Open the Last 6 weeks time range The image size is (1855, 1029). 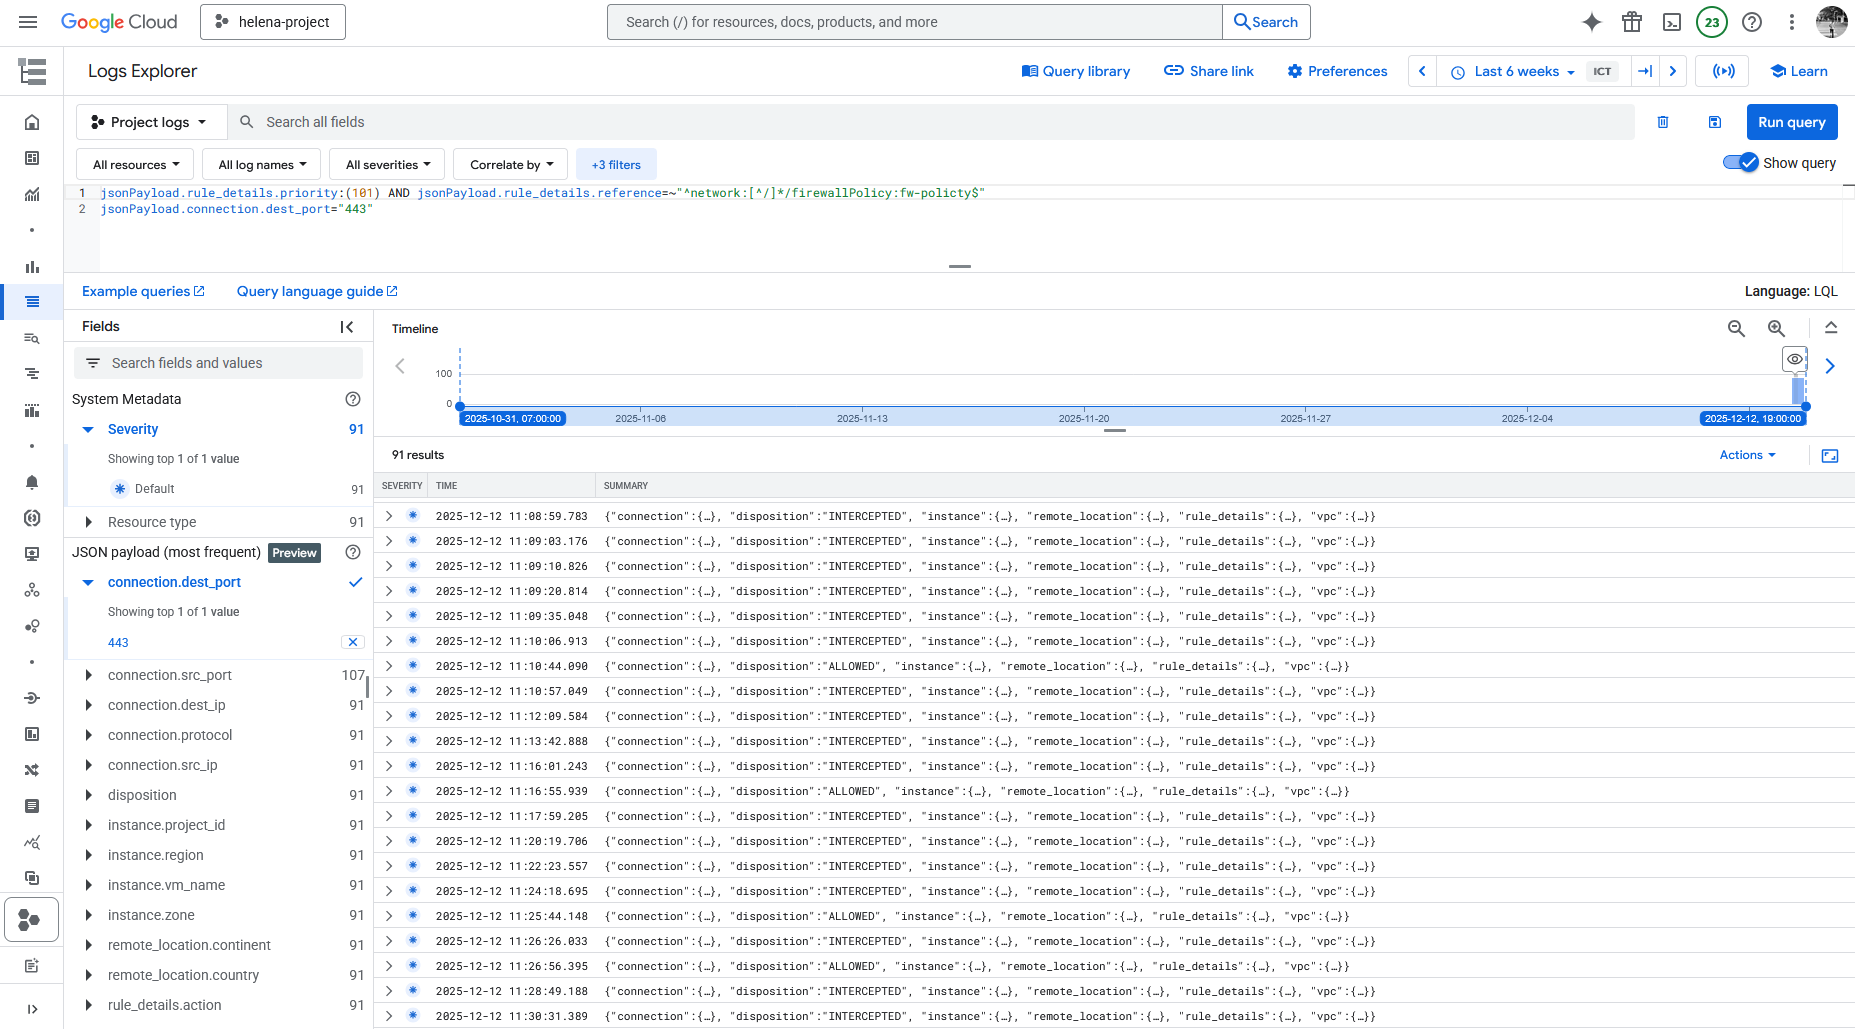tap(1515, 71)
